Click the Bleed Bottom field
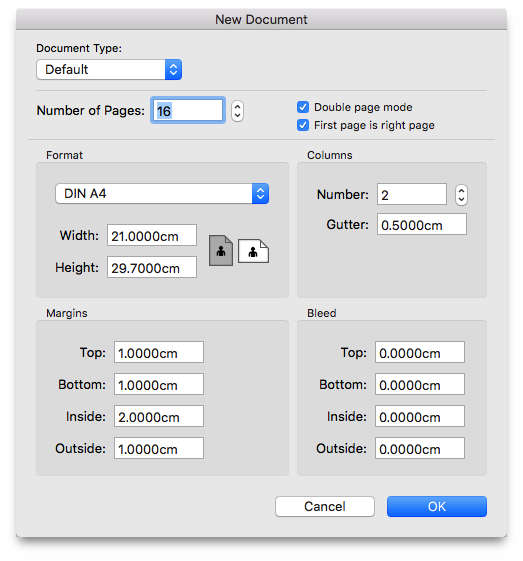 coord(420,384)
